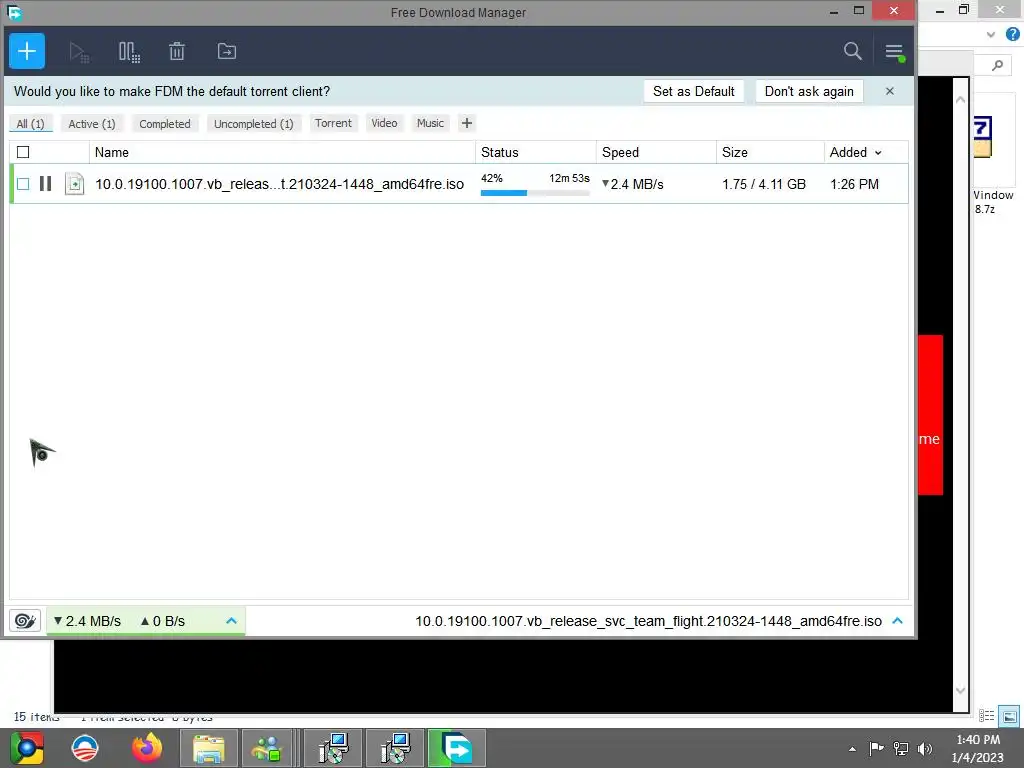The width and height of the screenshot is (1024, 768).
Task: Click the Explorer window search magnifier
Action: (x=997, y=65)
